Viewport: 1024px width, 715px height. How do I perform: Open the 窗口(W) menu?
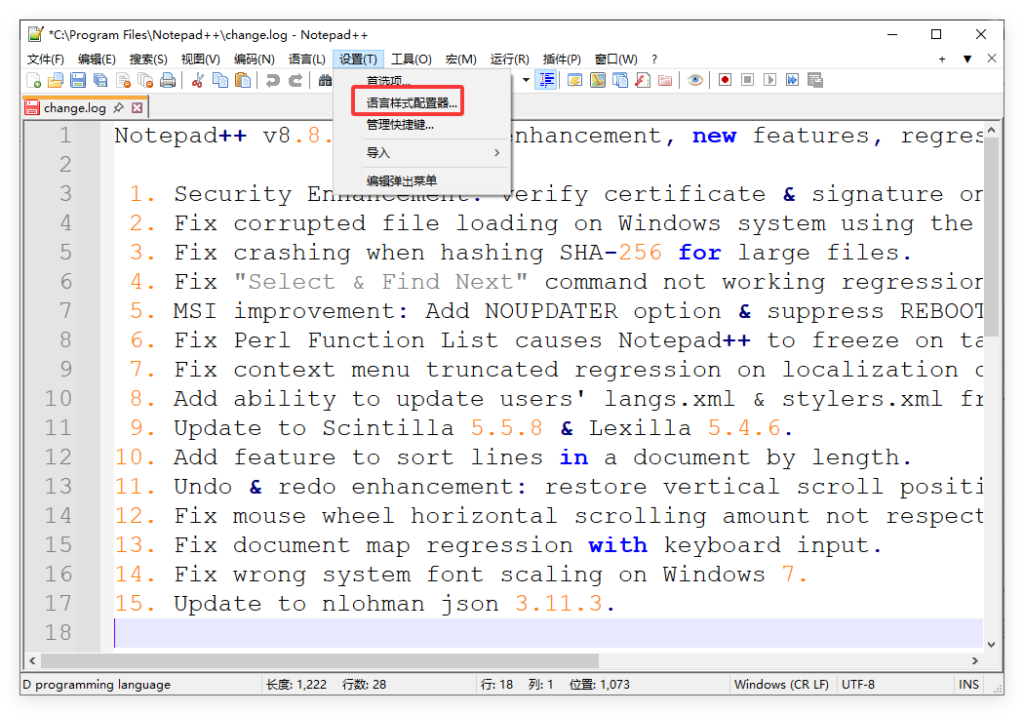click(616, 59)
